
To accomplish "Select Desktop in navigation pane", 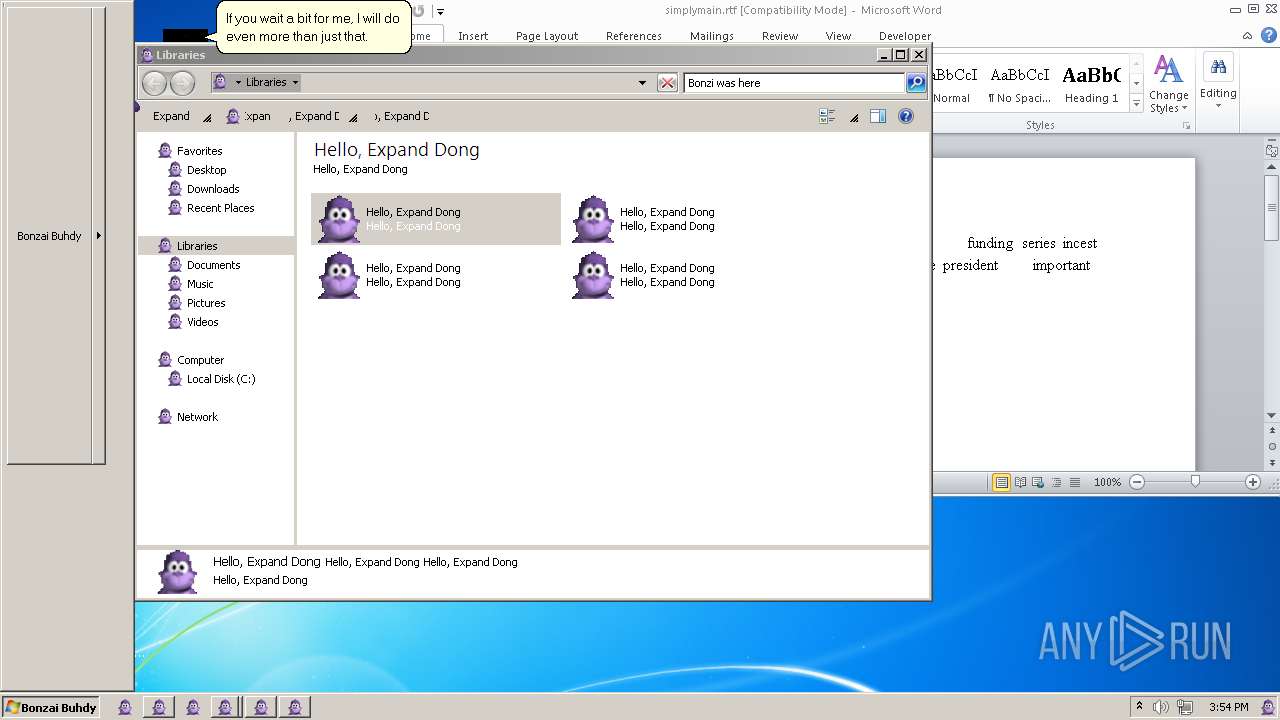I will click(206, 170).
